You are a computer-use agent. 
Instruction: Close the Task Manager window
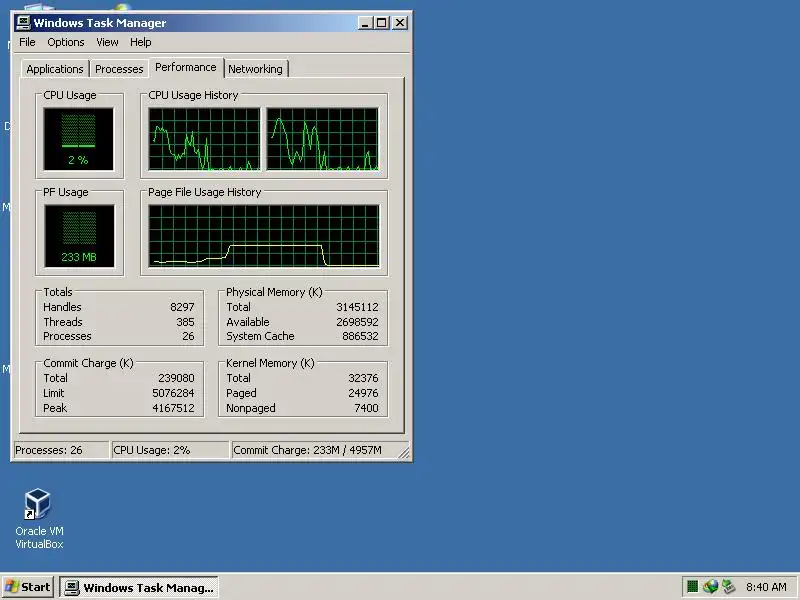[x=400, y=23]
